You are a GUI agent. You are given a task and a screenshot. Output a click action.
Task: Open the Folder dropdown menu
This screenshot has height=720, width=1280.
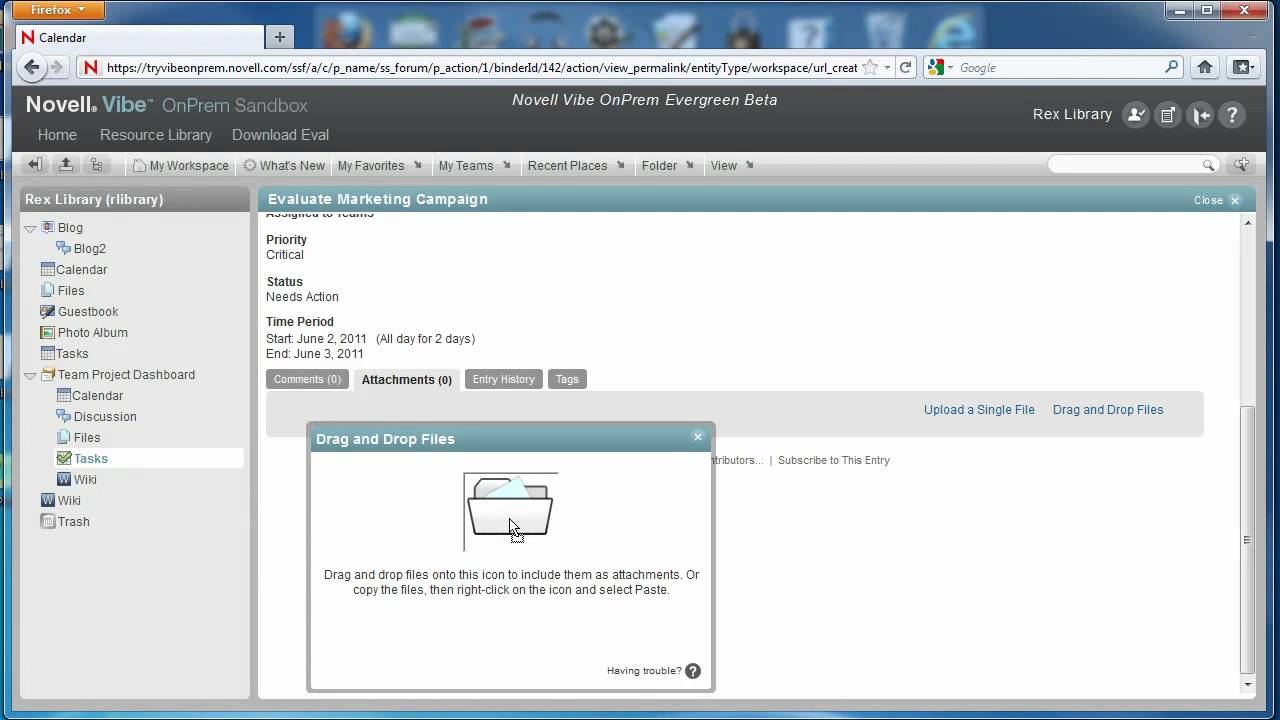(667, 166)
